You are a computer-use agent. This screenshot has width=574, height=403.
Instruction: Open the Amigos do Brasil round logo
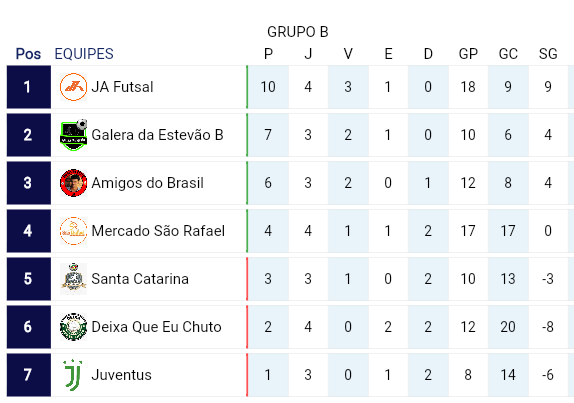[73, 183]
